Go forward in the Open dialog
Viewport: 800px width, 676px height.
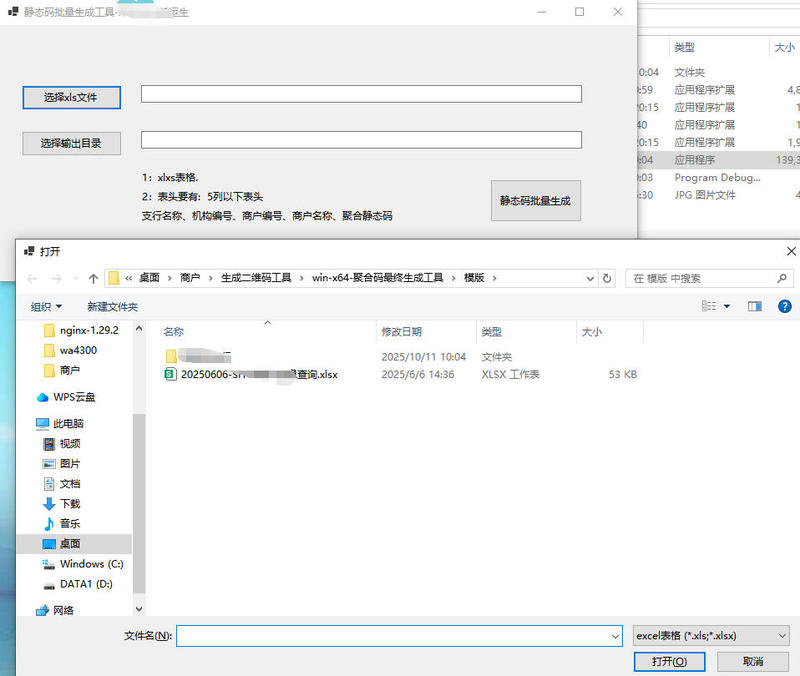click(57, 279)
